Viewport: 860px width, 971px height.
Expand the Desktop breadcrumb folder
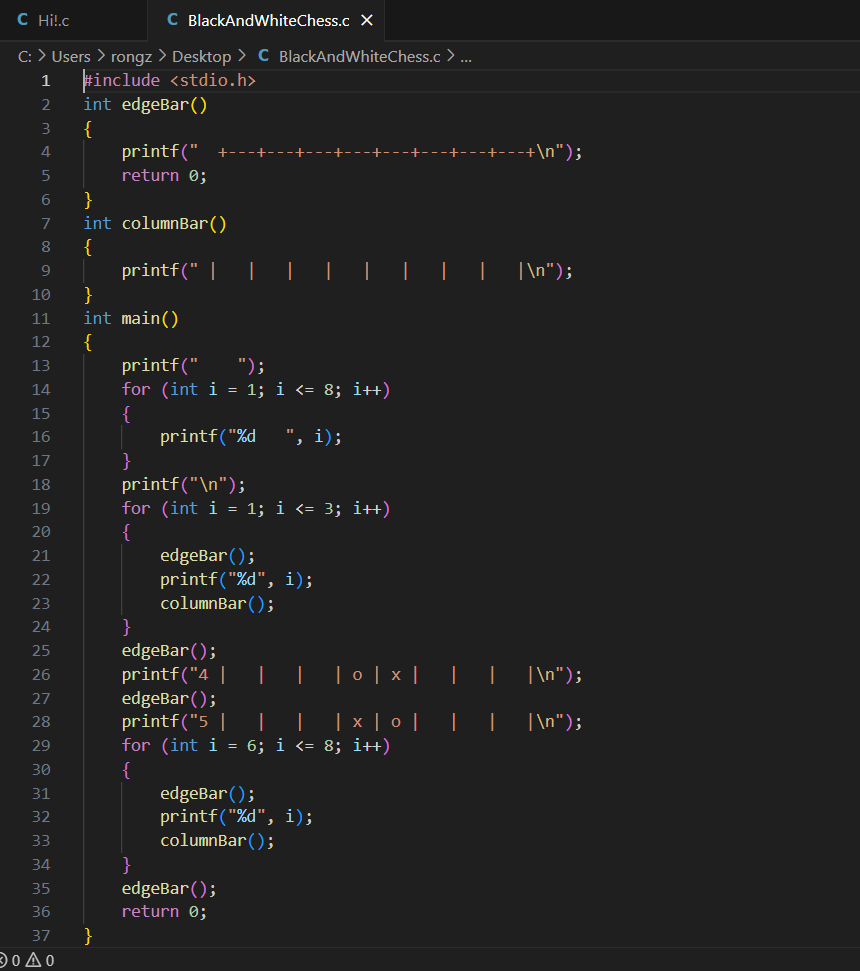click(x=201, y=57)
